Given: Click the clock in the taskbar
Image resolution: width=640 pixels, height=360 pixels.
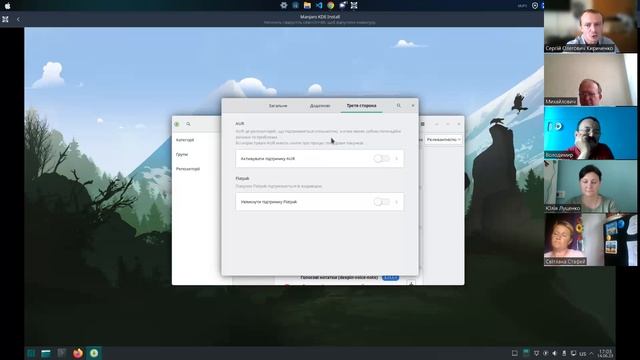Looking at the screenshot, I should tap(605, 353).
